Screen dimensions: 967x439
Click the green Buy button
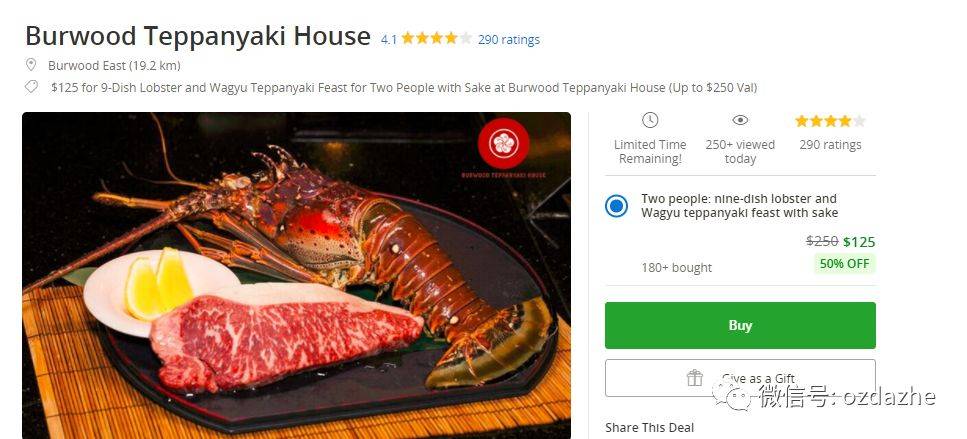[x=740, y=325]
